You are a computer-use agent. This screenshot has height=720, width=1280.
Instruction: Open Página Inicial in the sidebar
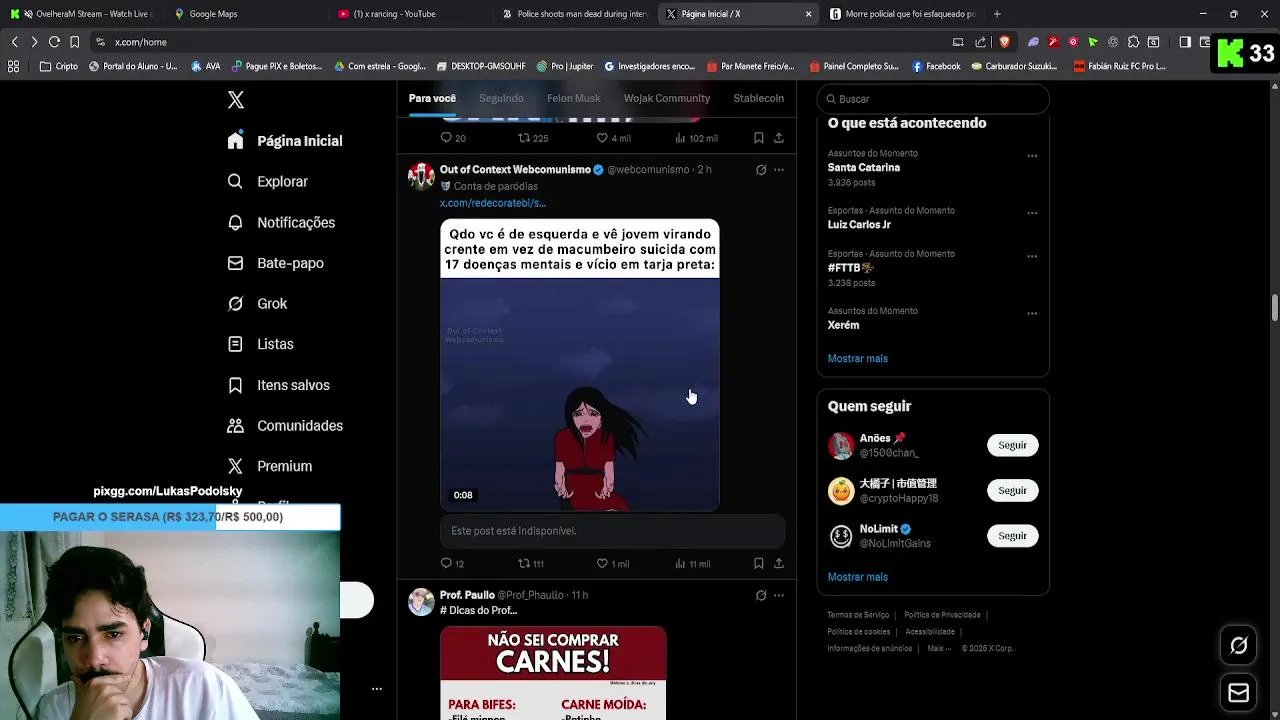(285, 141)
